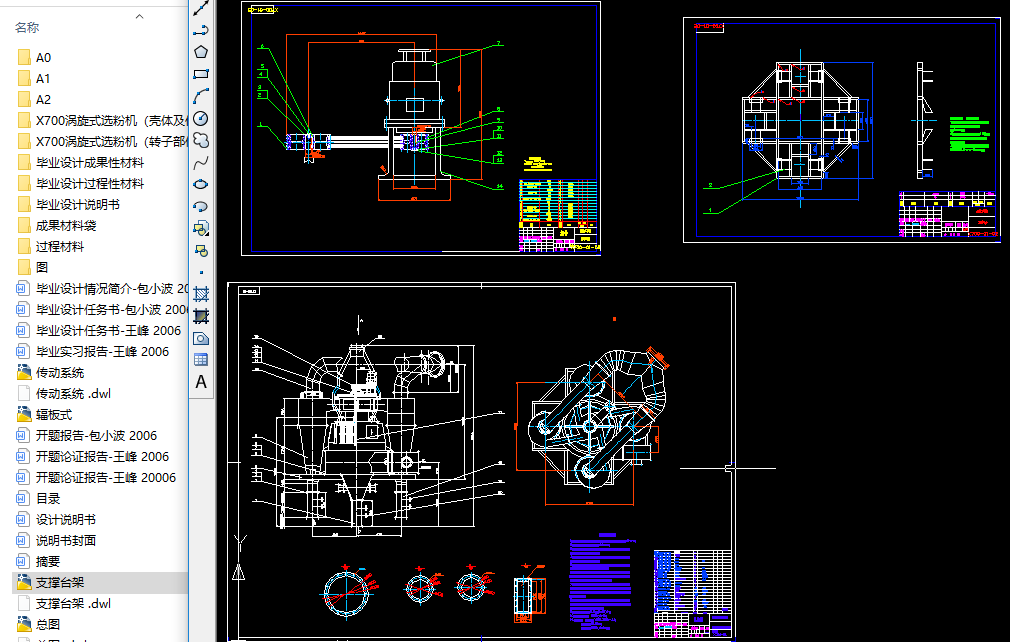Click the Table tool icon

click(x=201, y=360)
